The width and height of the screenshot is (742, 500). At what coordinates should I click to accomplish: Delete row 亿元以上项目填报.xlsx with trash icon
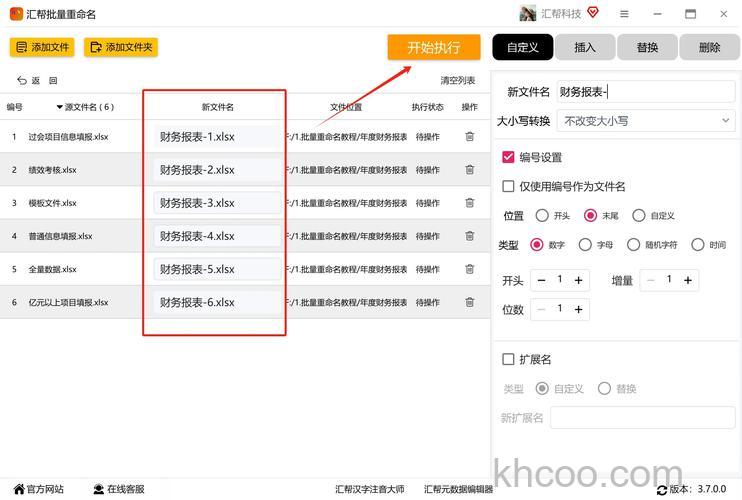pos(469,302)
